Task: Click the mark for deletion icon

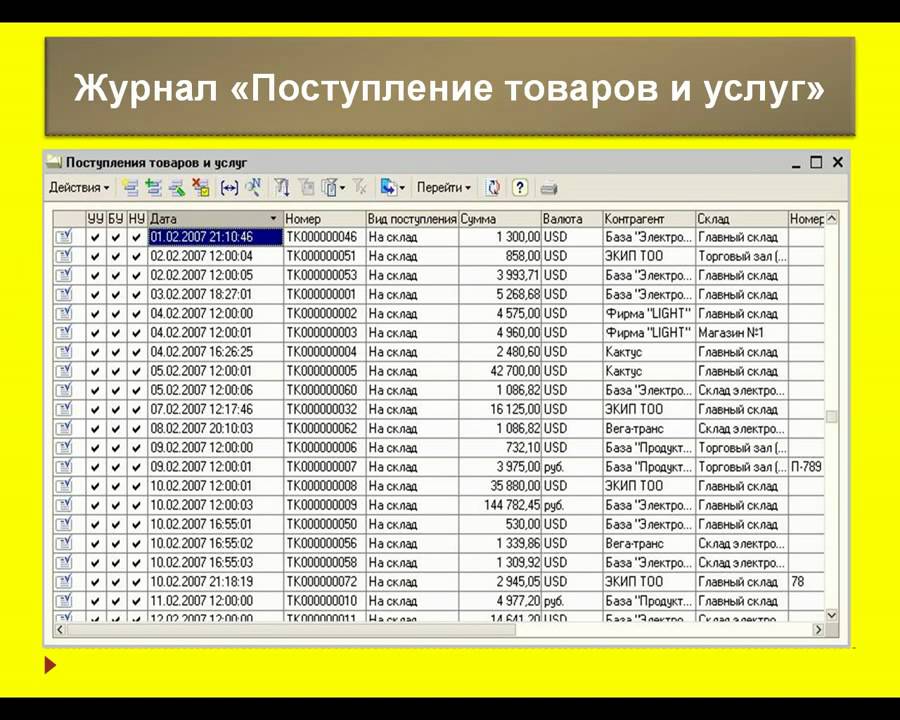Action: (201, 188)
